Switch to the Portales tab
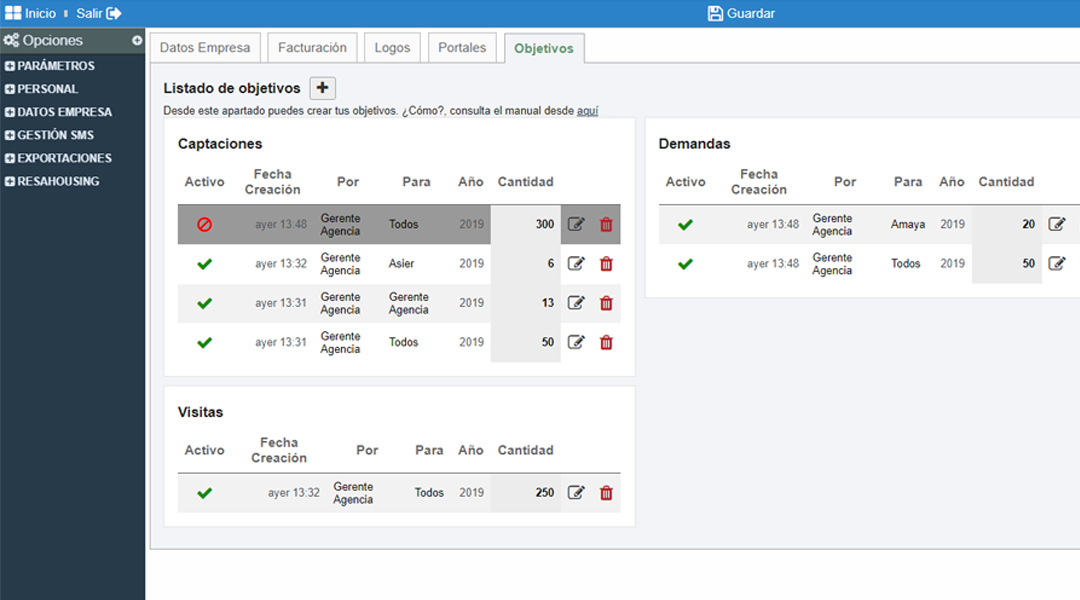 [462, 48]
